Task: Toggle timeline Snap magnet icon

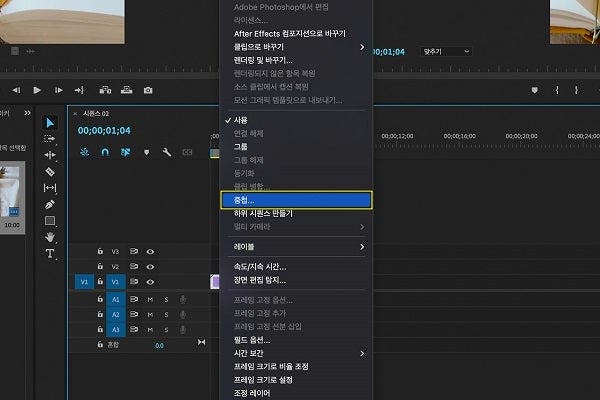Action: pyautogui.click(x=105, y=152)
